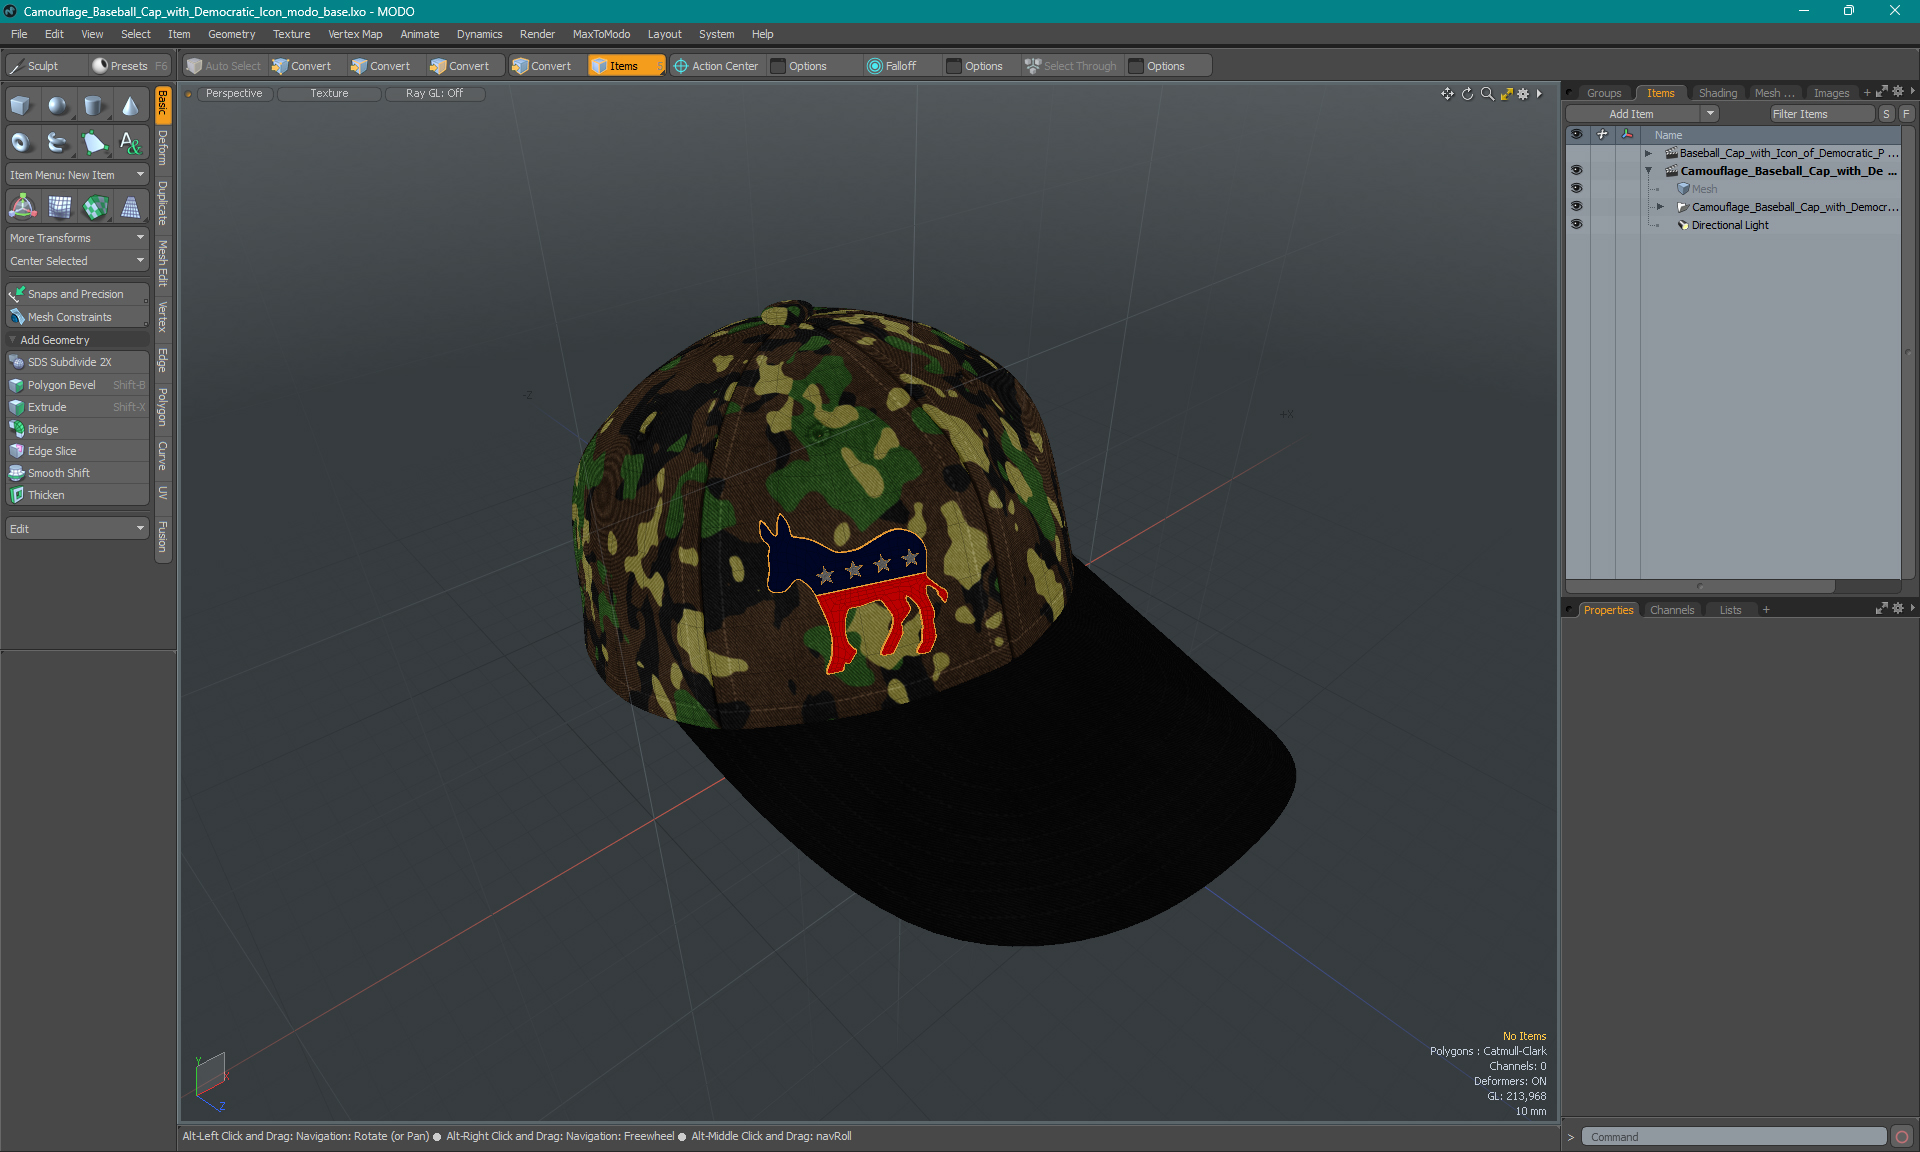Open More Transforms dropdown

point(78,238)
